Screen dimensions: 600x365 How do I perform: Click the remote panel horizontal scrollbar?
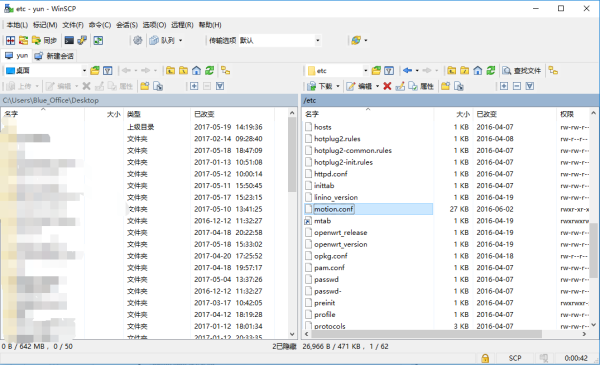click(x=427, y=334)
